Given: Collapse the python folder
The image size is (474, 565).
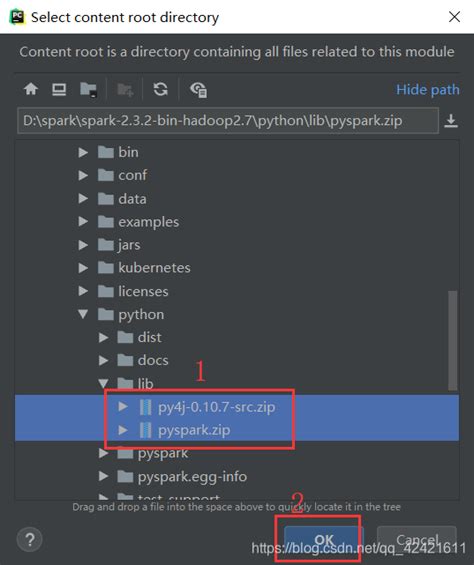Looking at the screenshot, I should (83, 314).
